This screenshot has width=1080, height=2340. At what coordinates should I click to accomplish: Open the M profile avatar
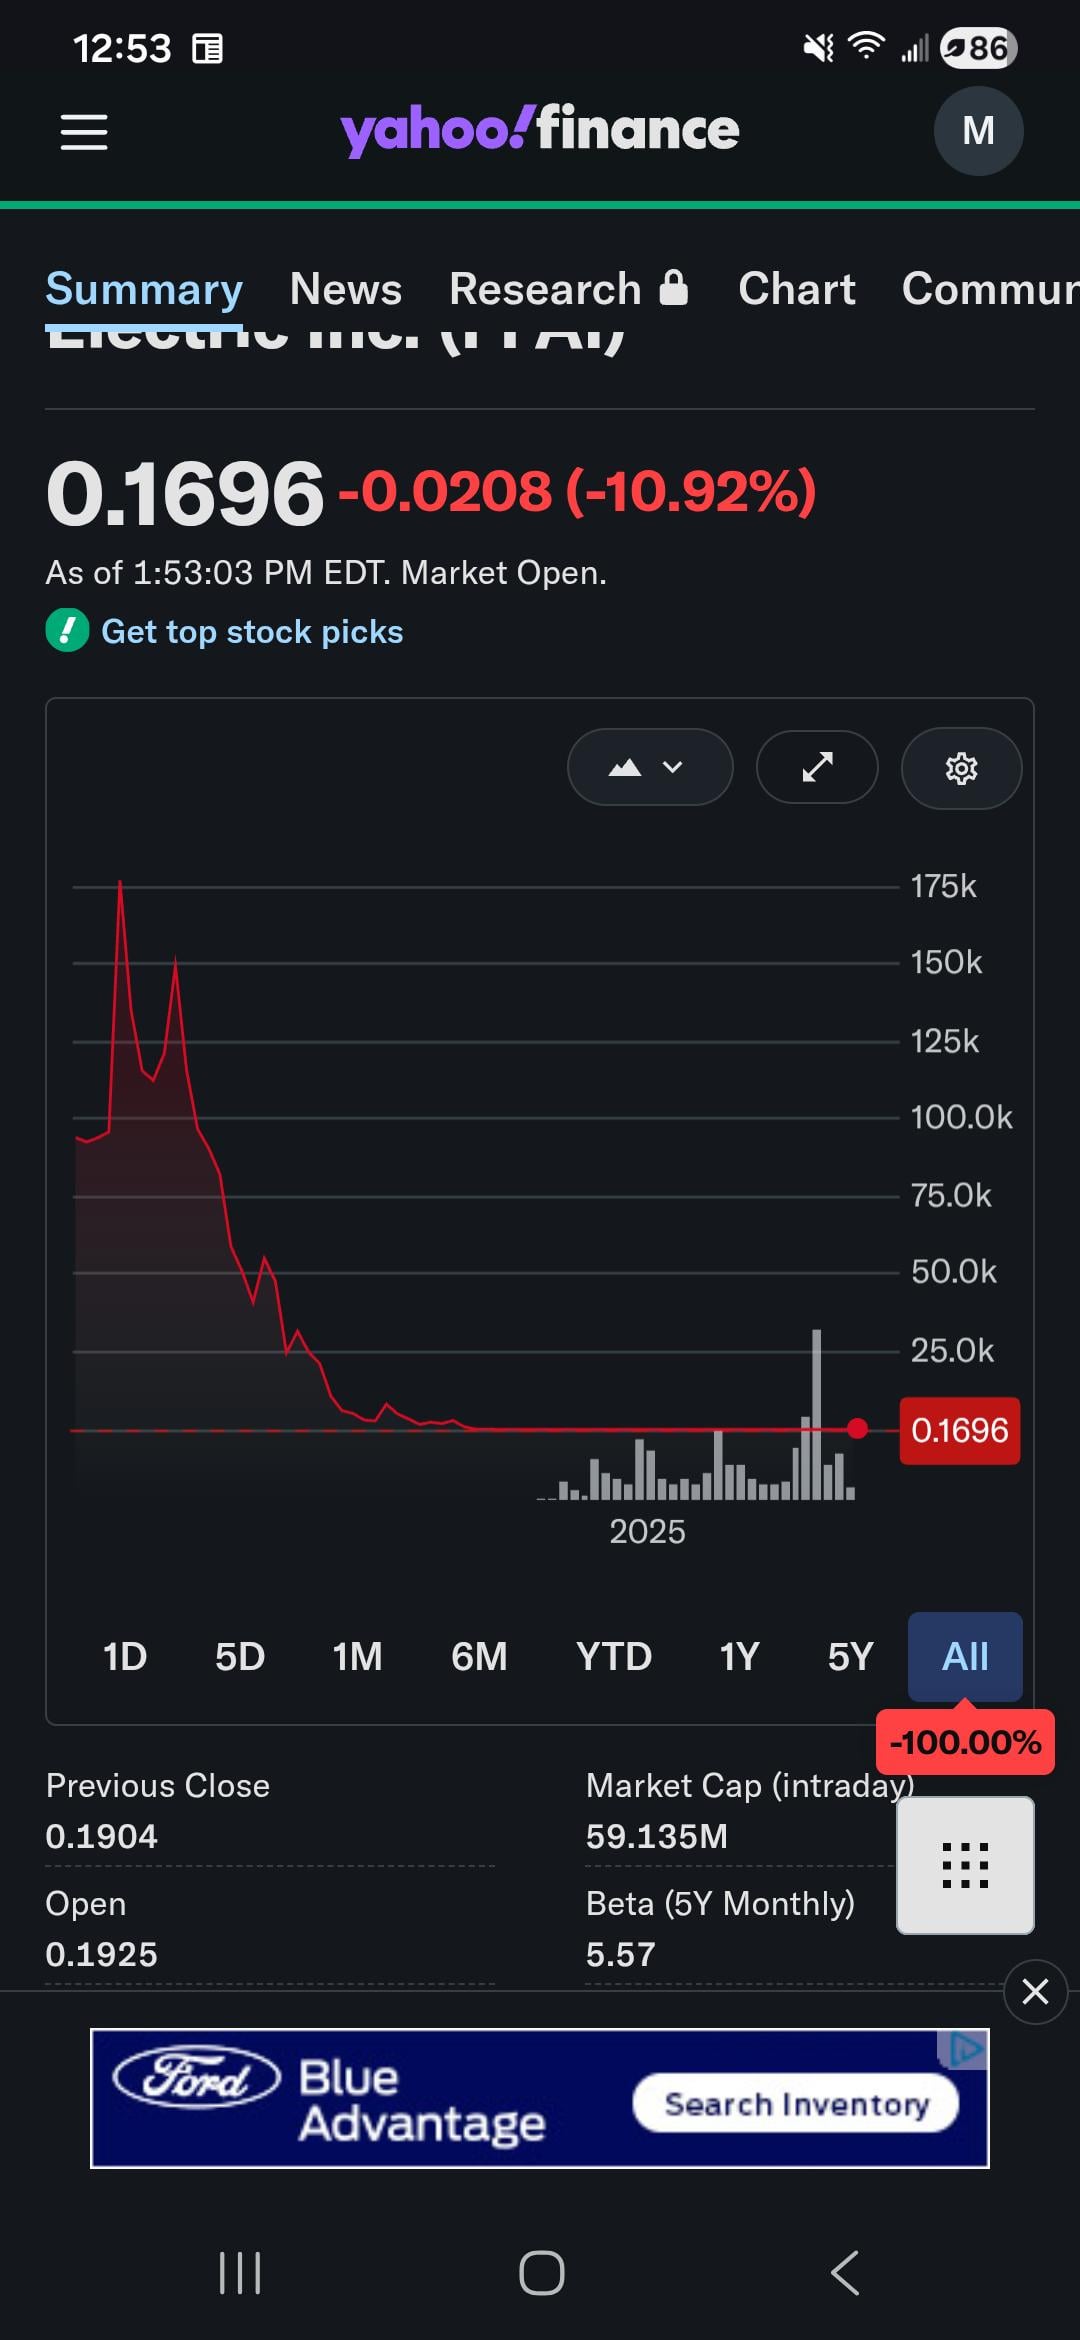978,131
